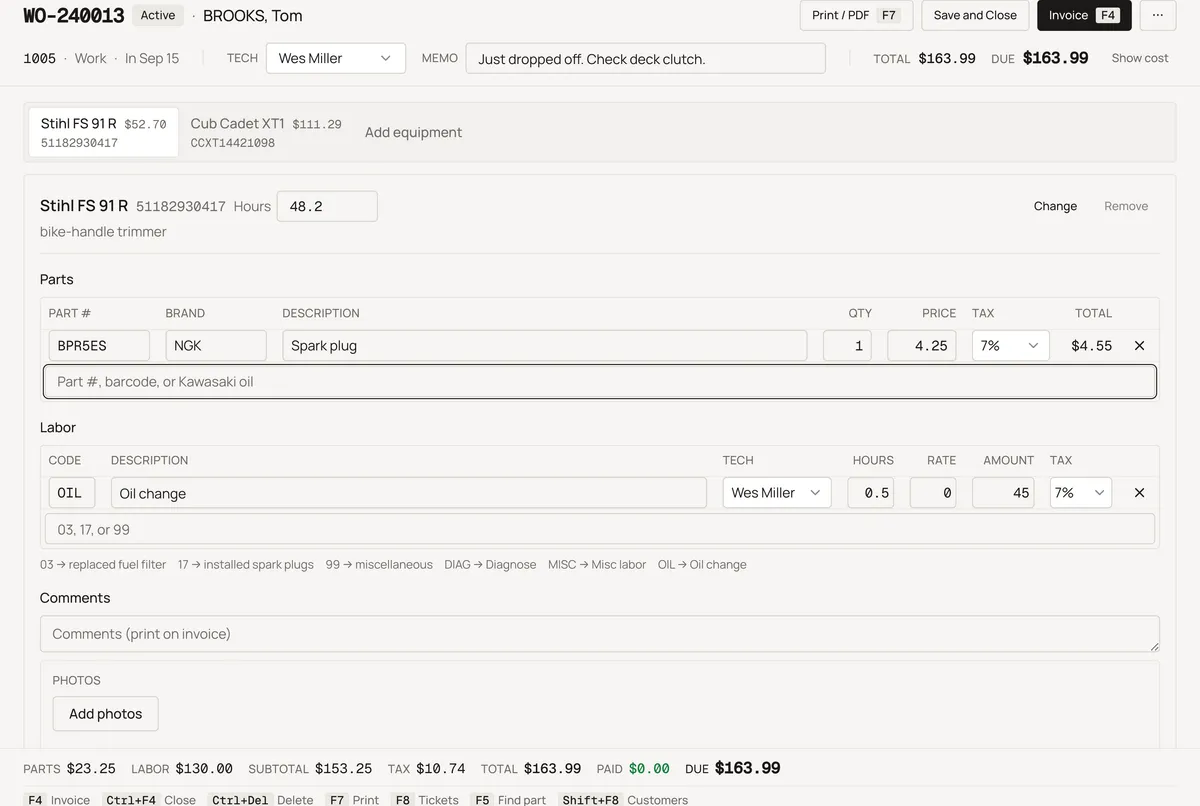Click the Print / PDF button
Viewport: 1200px width, 806px height.
(x=856, y=15)
